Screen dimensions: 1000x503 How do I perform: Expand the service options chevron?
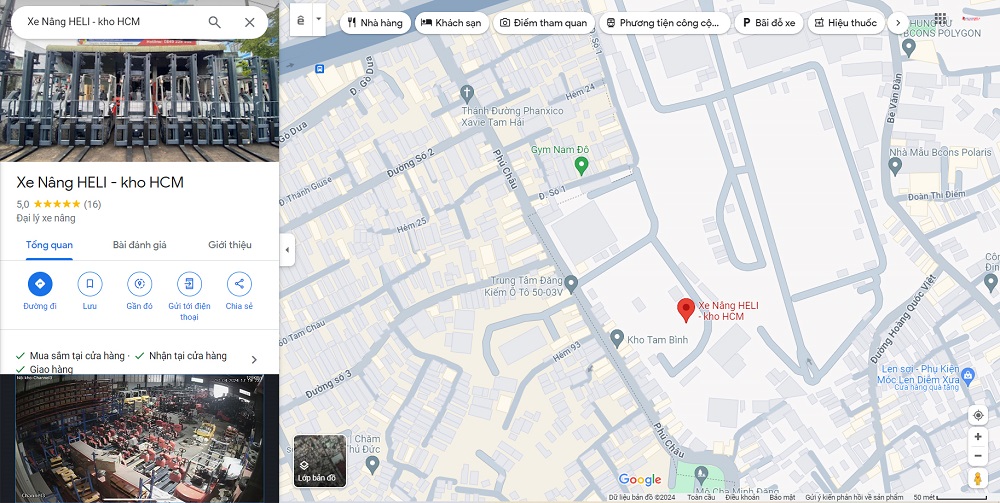254,360
